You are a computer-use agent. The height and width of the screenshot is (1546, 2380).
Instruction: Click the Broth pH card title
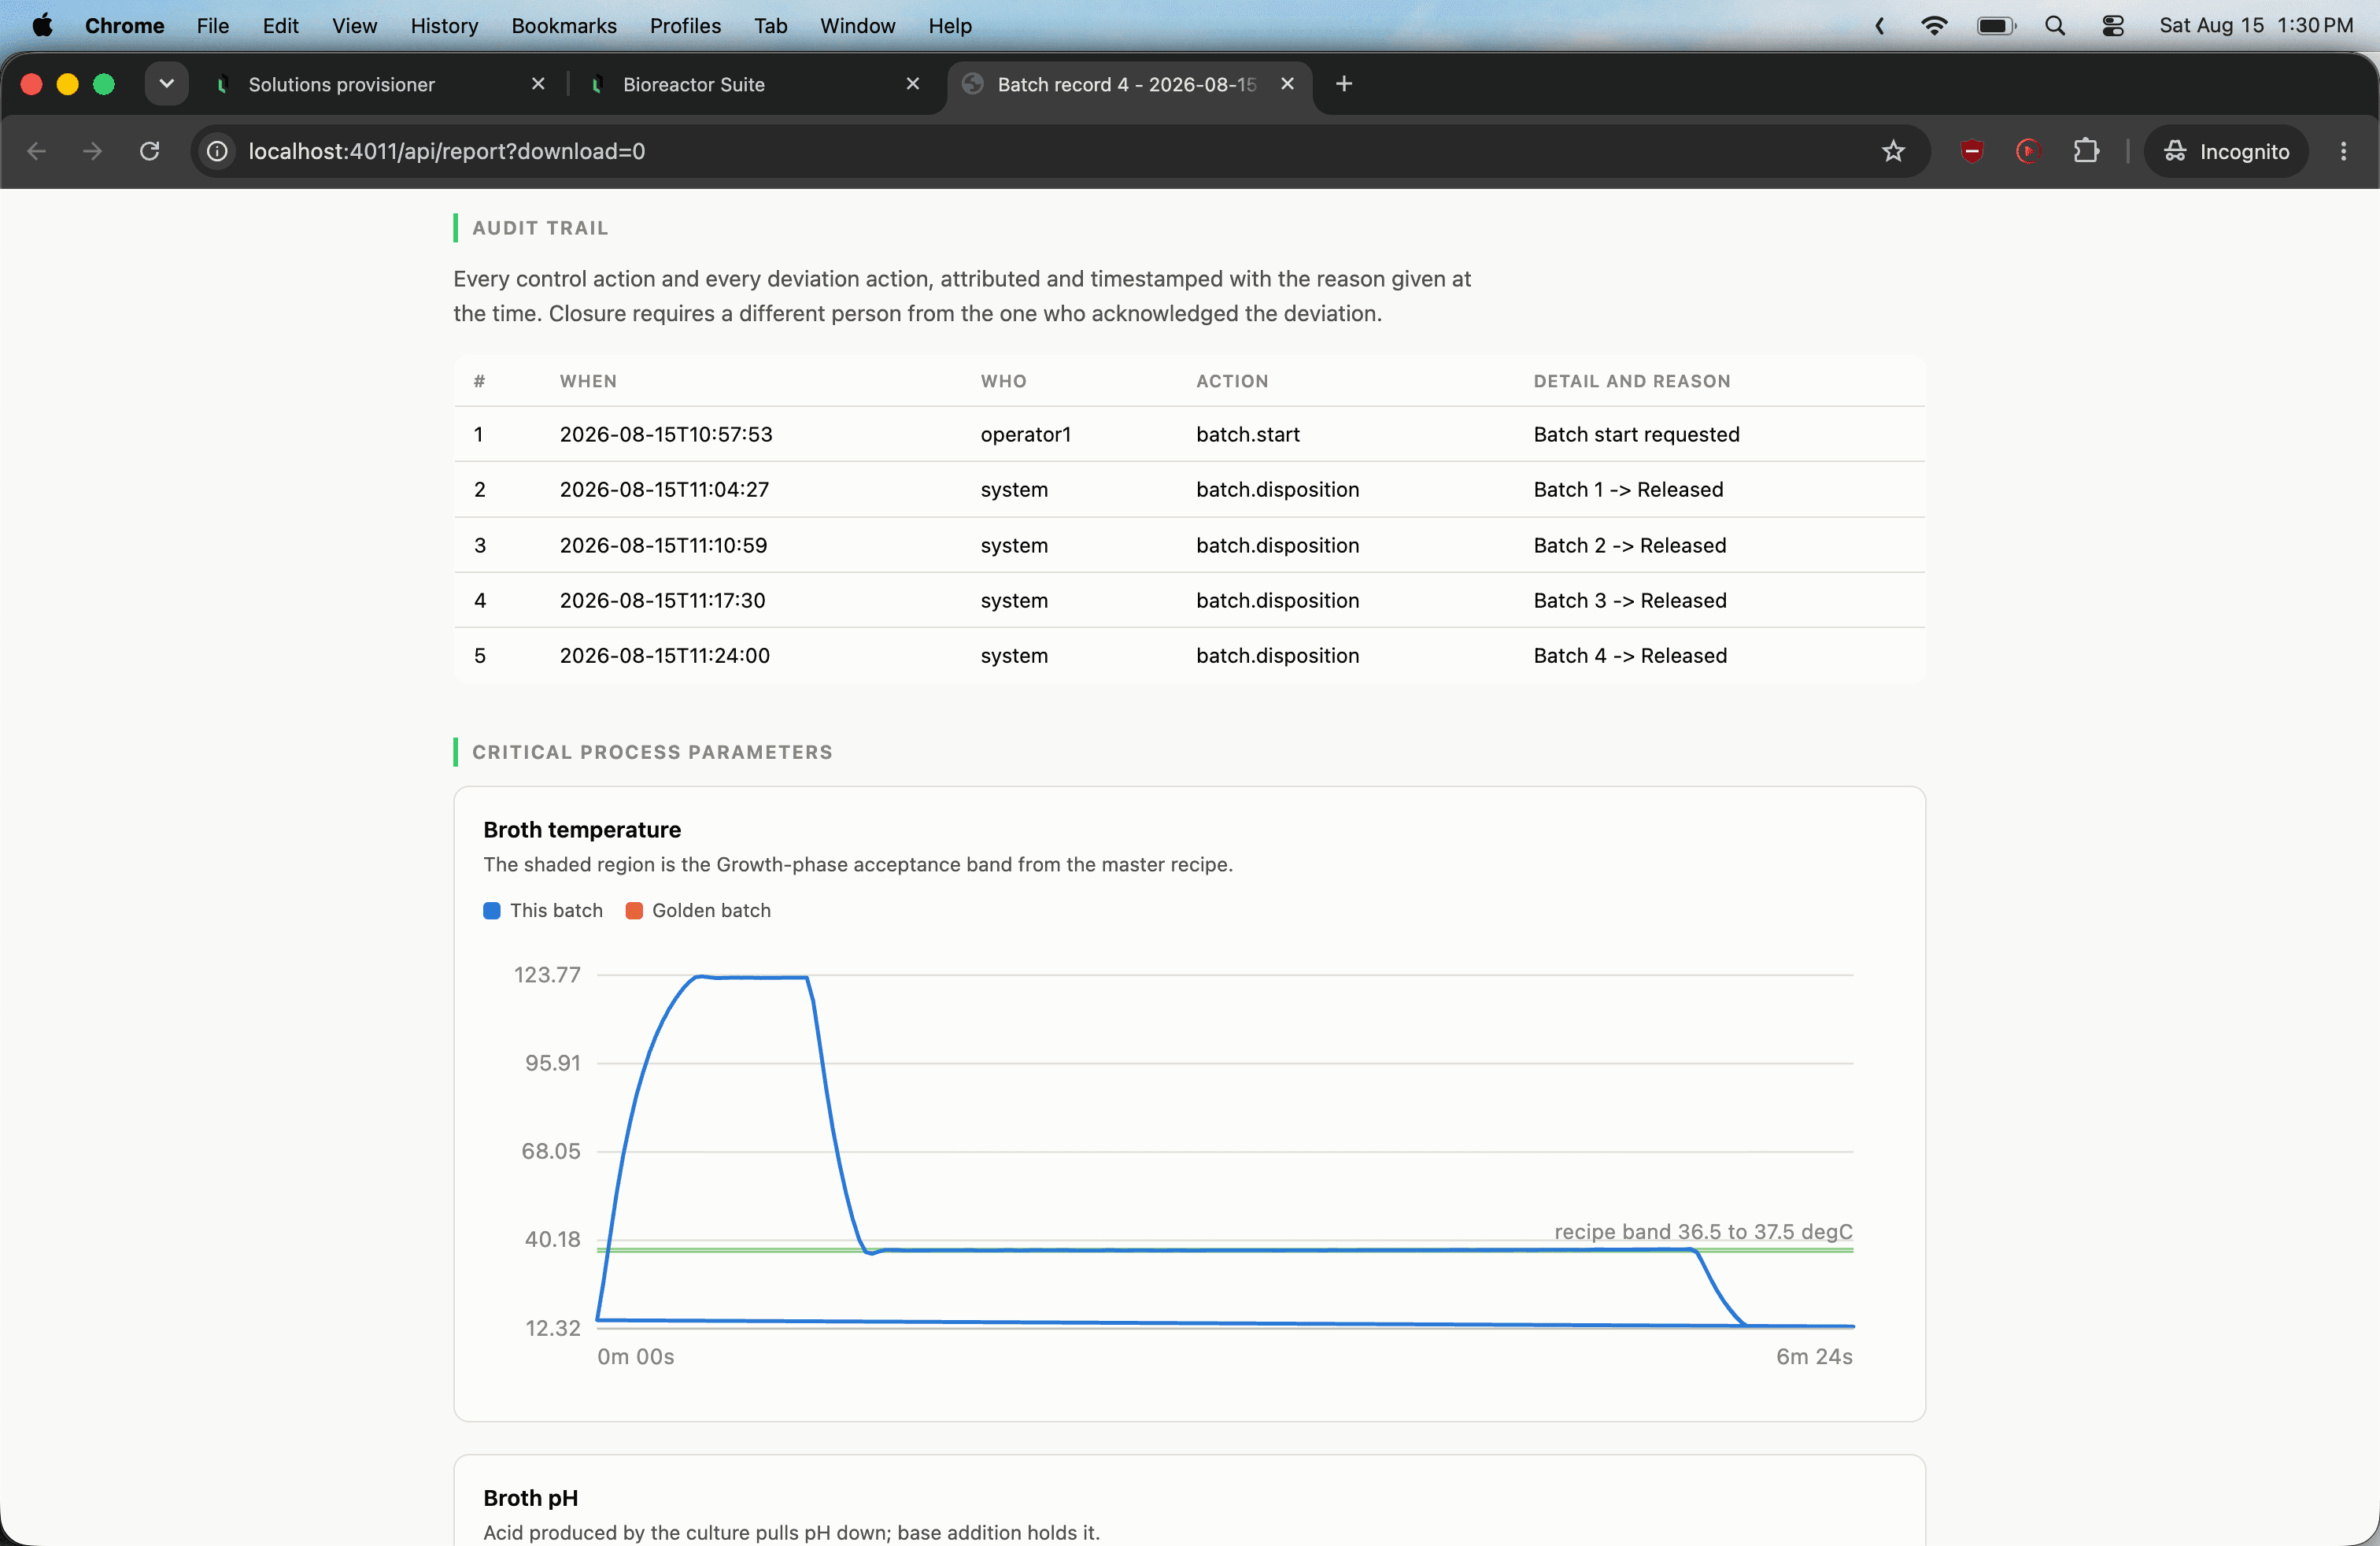tap(531, 1497)
